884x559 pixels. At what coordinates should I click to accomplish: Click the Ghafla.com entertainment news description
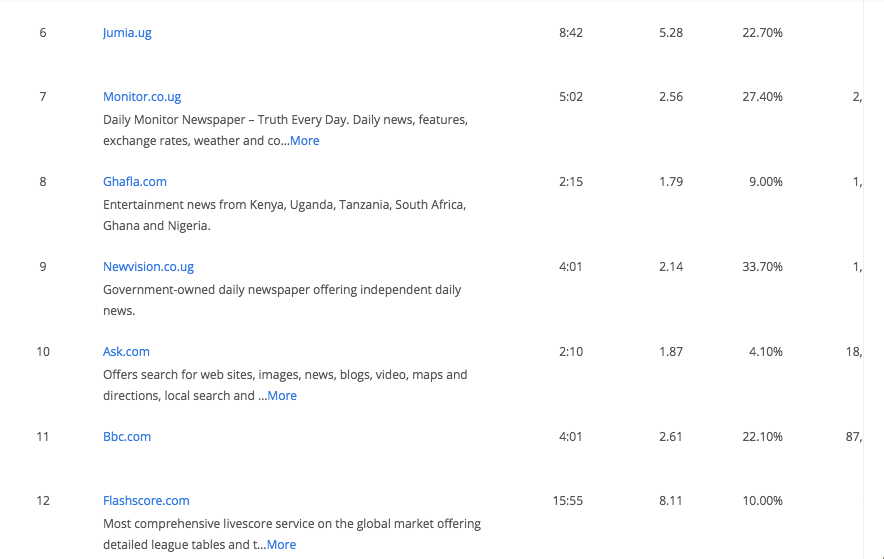(283, 215)
